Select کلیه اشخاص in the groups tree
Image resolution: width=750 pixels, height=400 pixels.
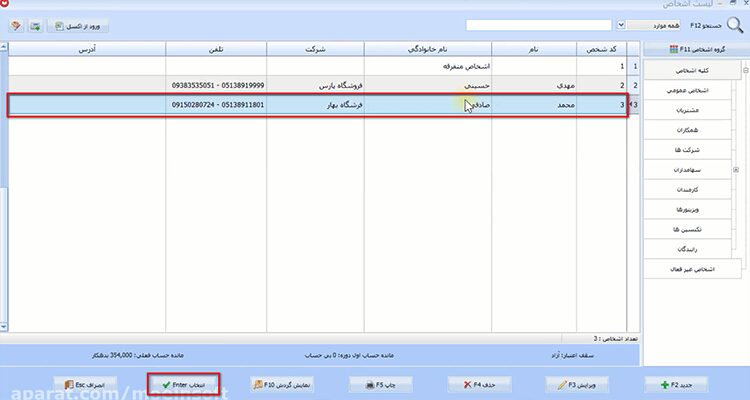(x=692, y=70)
